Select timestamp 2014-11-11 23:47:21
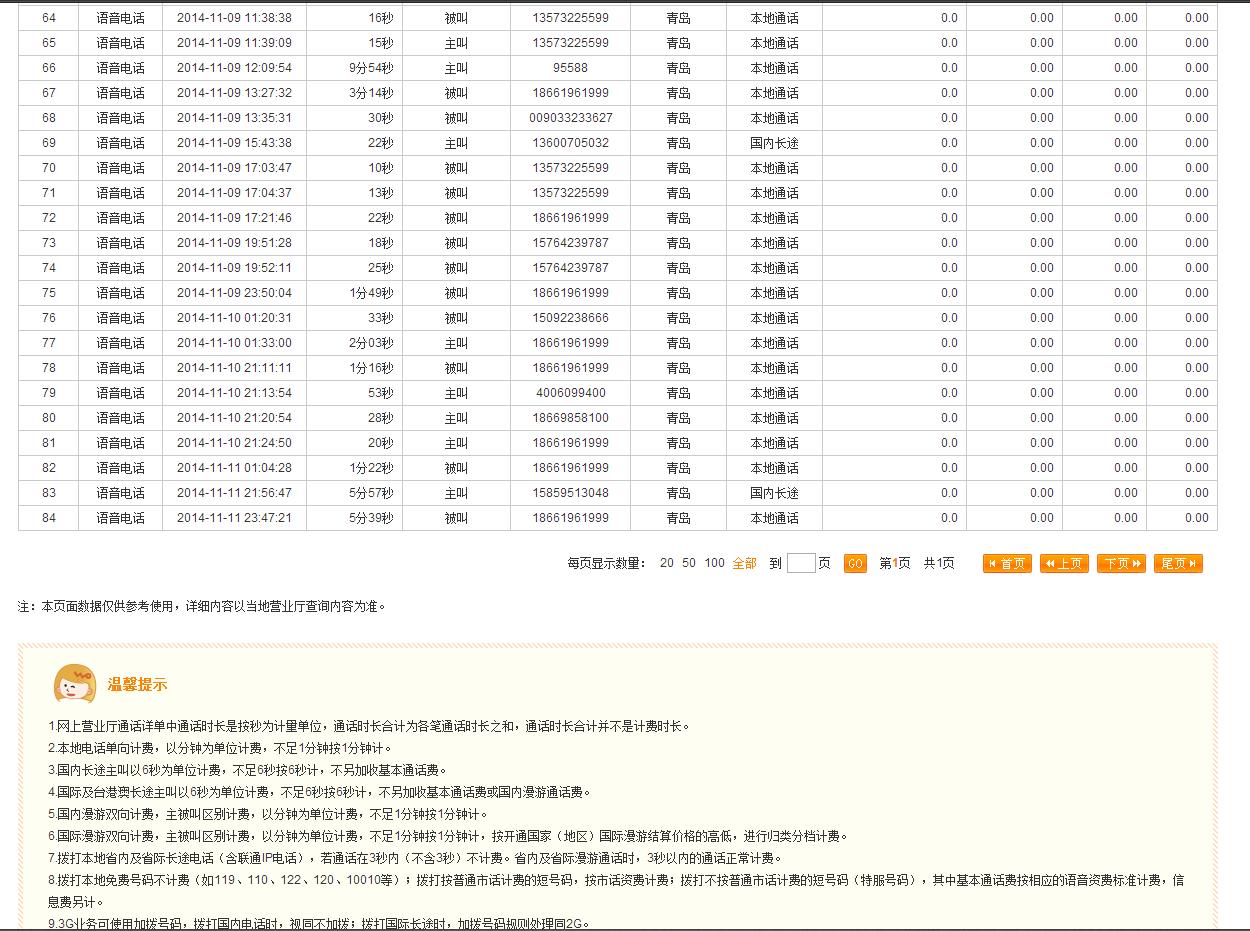1250x931 pixels. pos(234,518)
